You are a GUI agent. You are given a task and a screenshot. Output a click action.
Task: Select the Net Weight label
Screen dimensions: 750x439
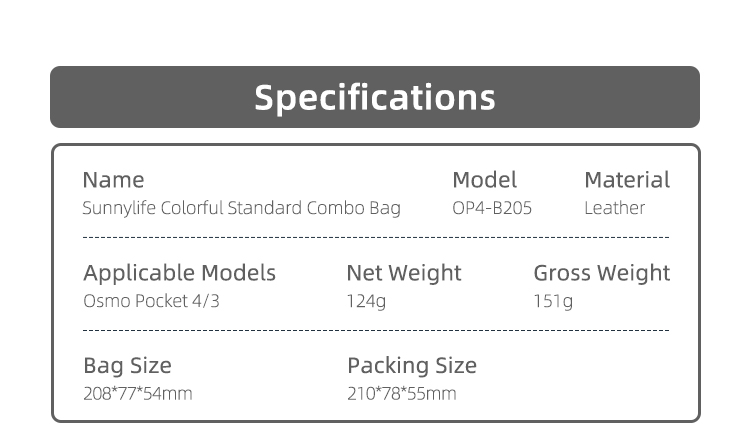coord(403,273)
